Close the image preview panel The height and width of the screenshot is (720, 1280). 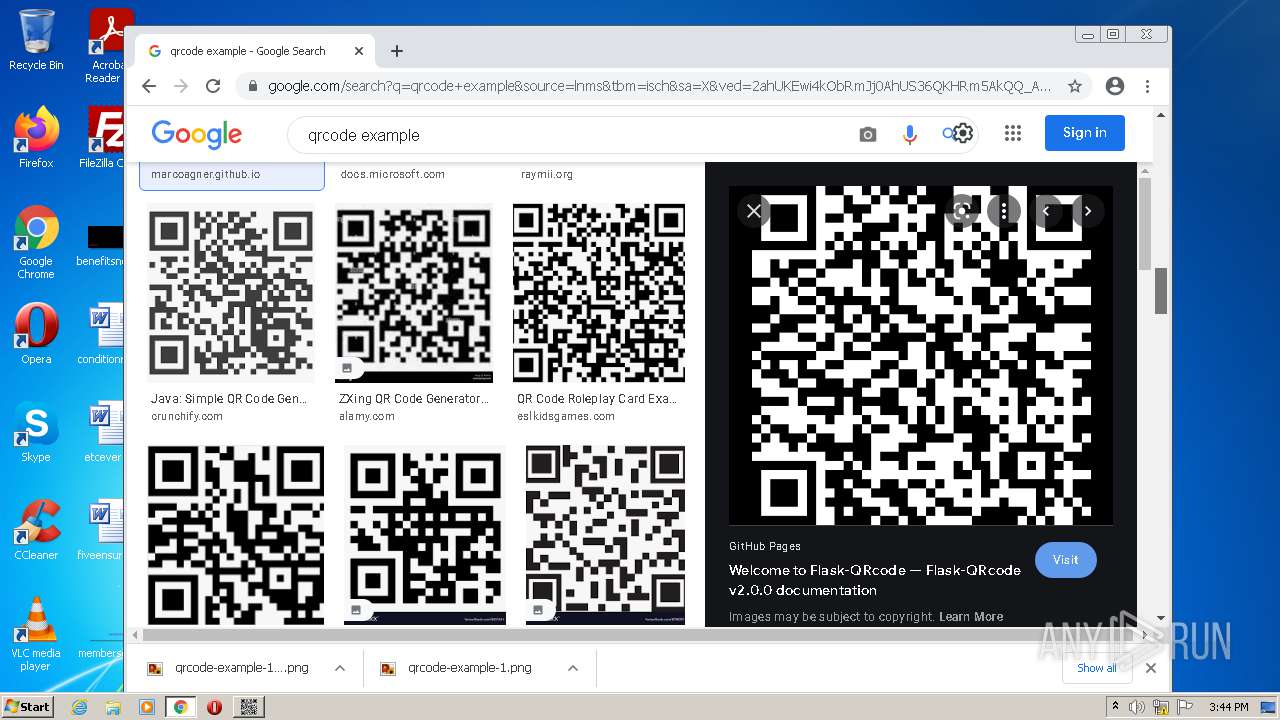[x=754, y=210]
